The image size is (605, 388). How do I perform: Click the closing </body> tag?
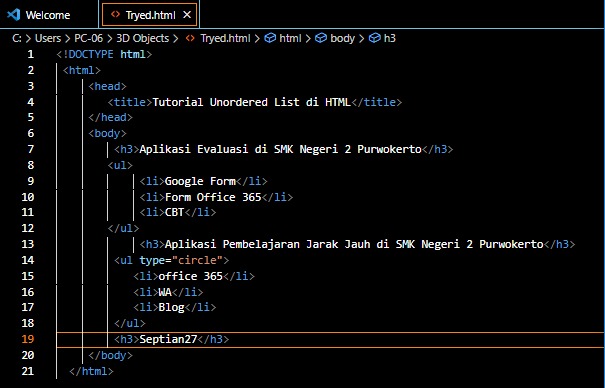click(110, 355)
